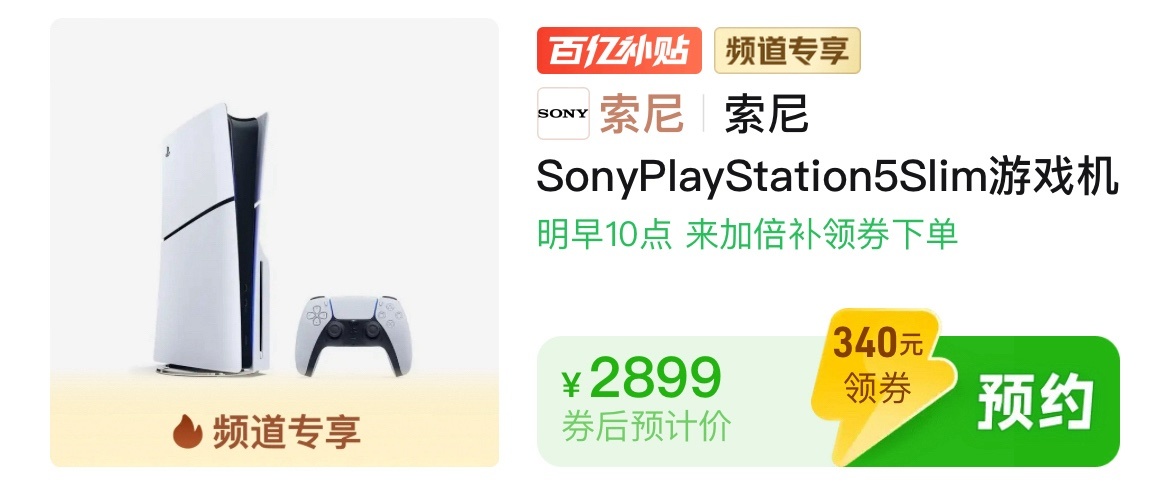Screen dimensions: 1170x484
Task: Open the brown 索尼 brand store link
Action: (x=642, y=113)
